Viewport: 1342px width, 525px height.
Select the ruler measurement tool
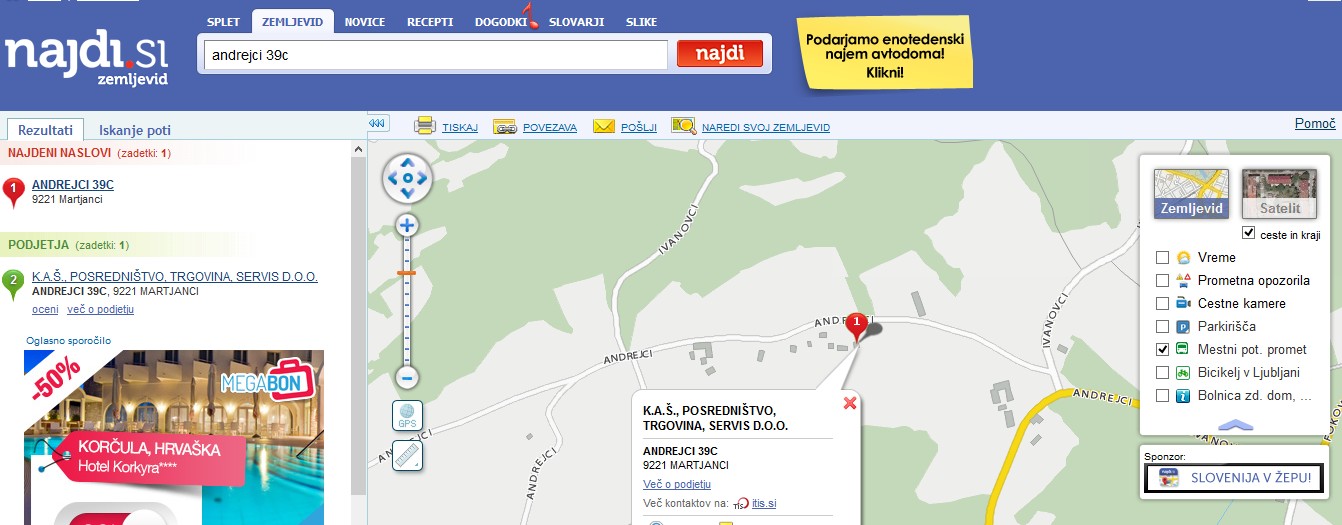[x=407, y=456]
